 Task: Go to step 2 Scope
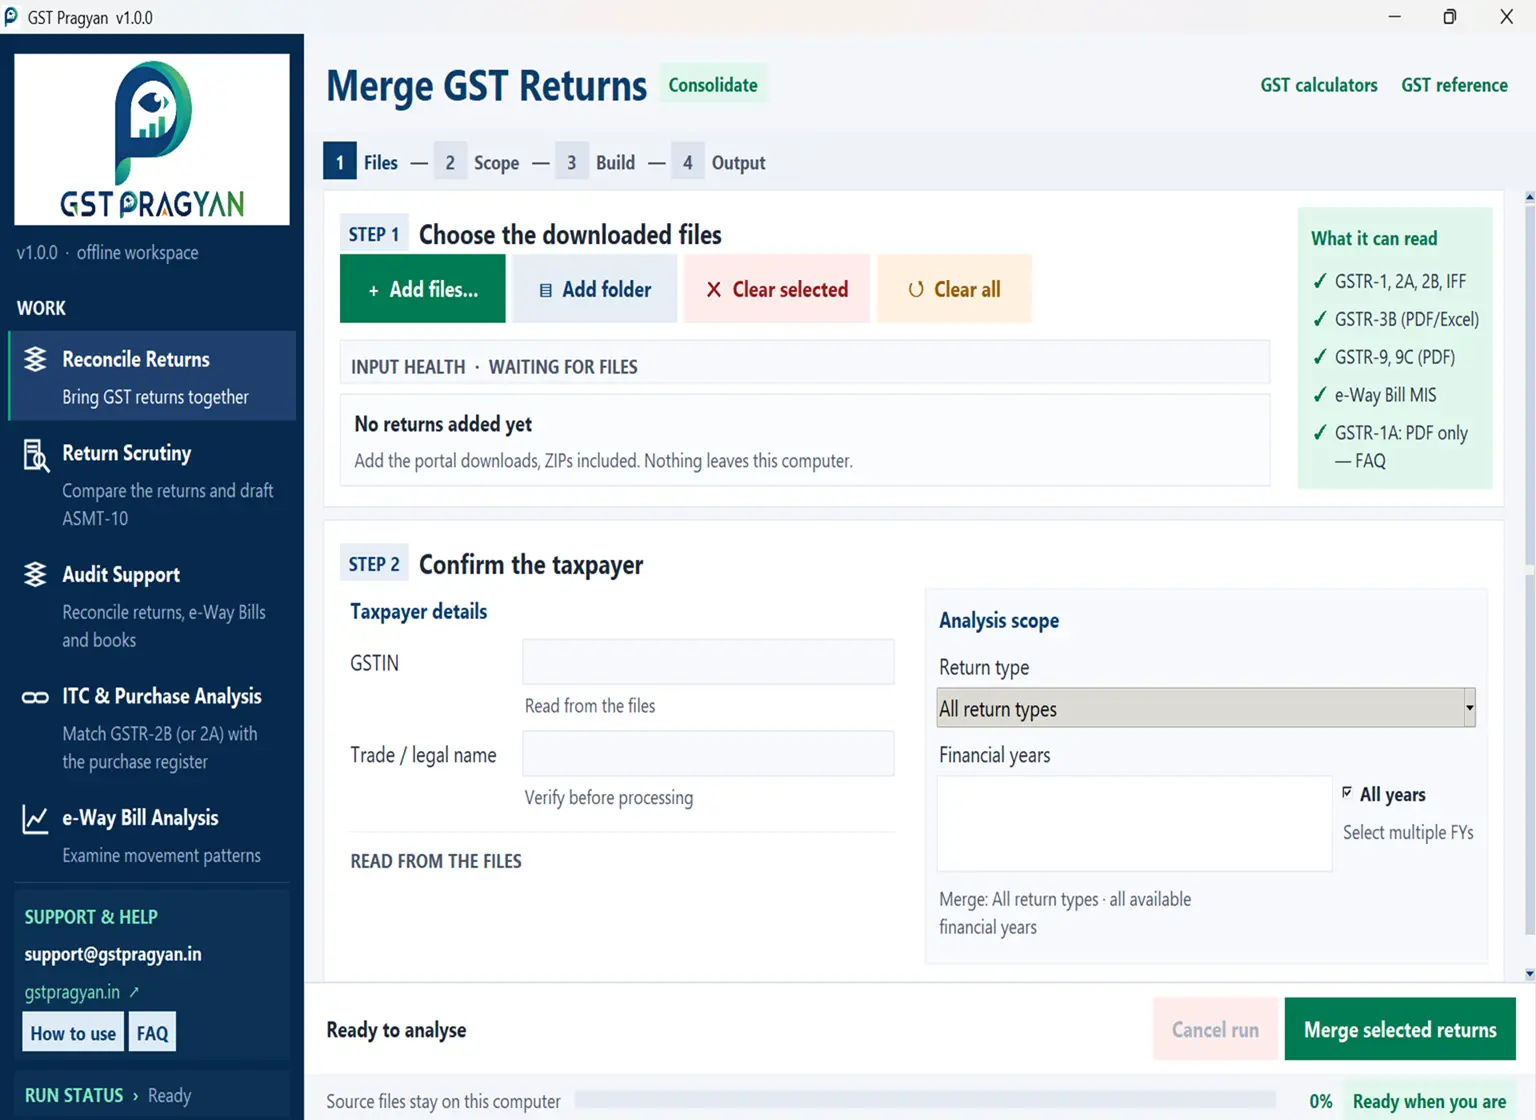477,162
